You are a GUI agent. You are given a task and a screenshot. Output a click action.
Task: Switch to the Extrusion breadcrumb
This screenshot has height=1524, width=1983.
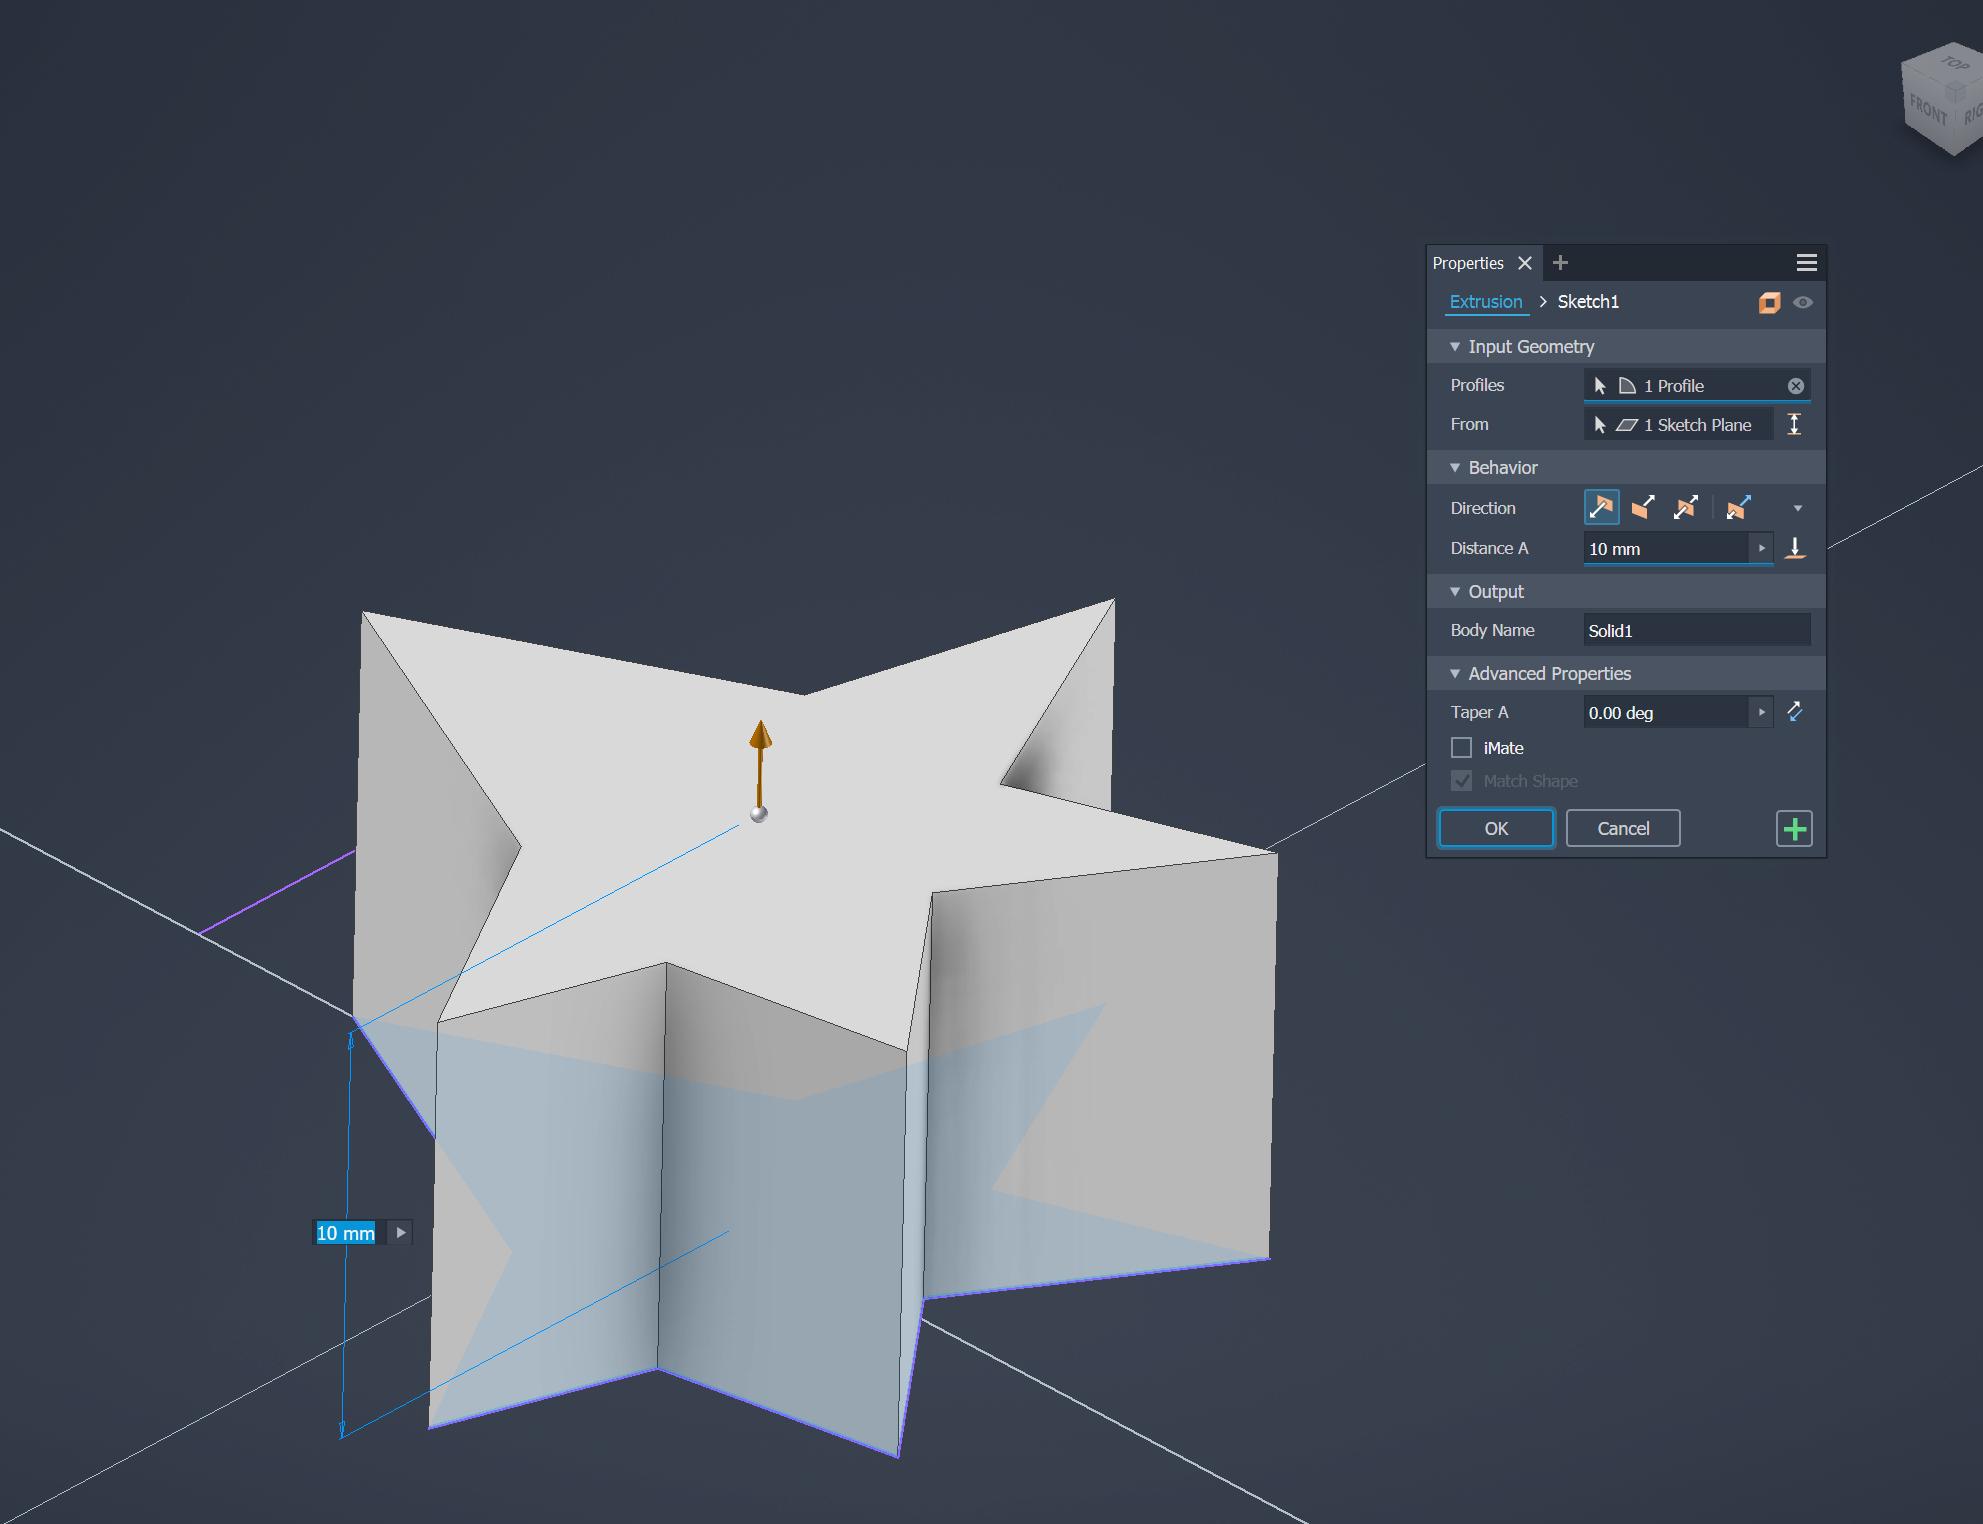[1487, 302]
